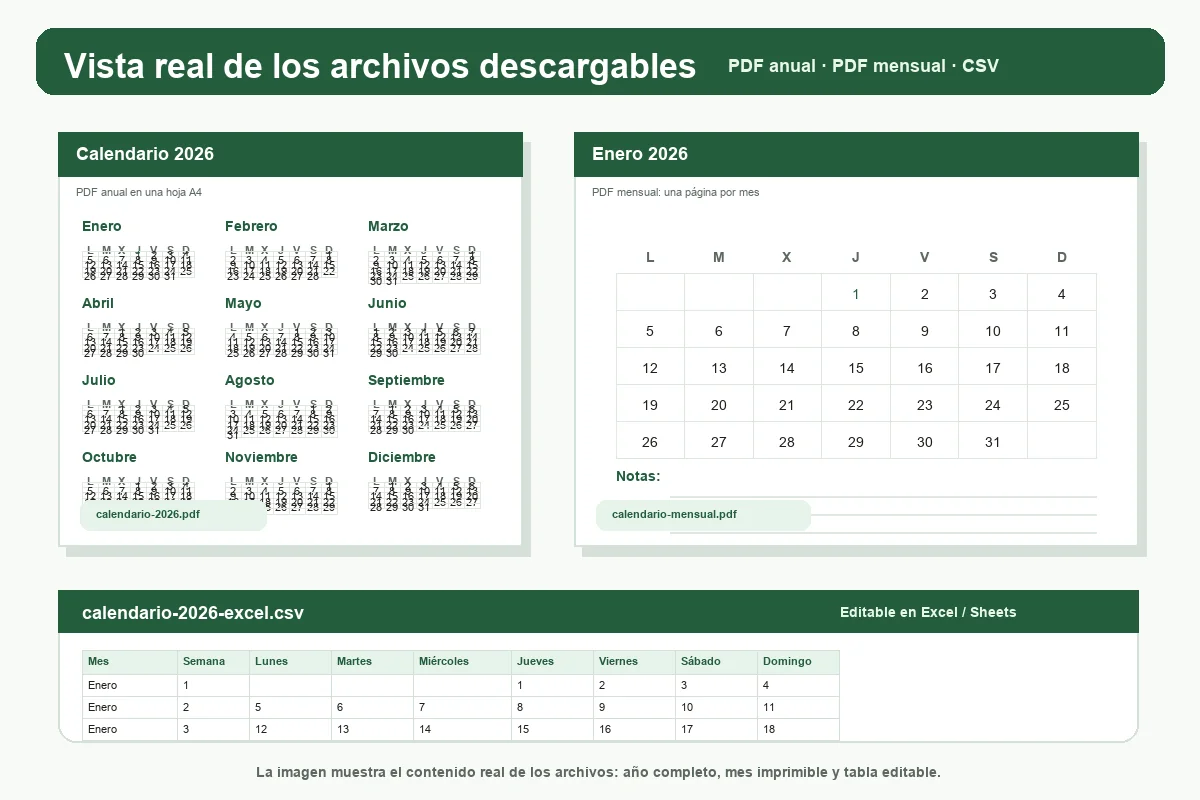Click the "Editable en Excel / Sheets" label
The image size is (1200, 800).
pyautogui.click(x=928, y=612)
